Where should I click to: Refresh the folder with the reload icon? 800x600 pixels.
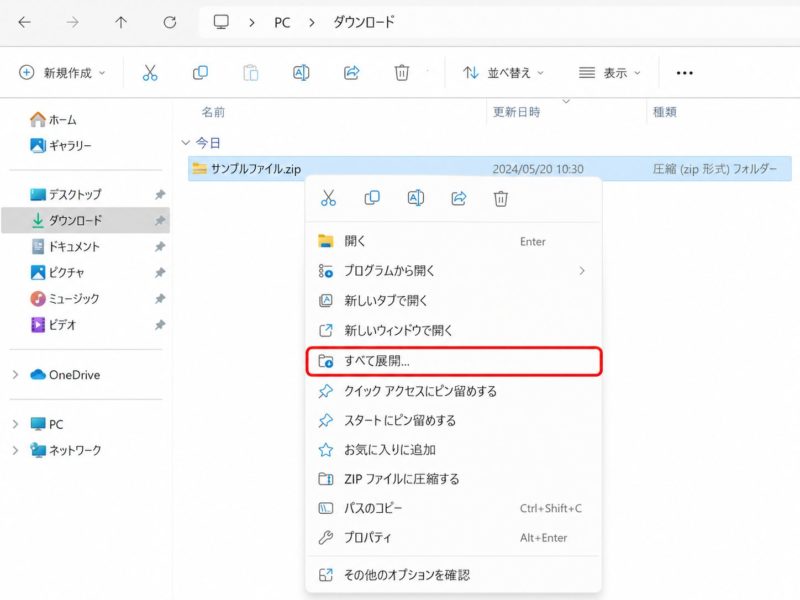170,22
